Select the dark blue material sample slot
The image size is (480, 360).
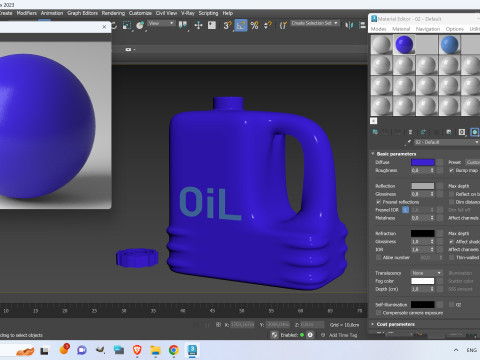[x=404, y=45]
